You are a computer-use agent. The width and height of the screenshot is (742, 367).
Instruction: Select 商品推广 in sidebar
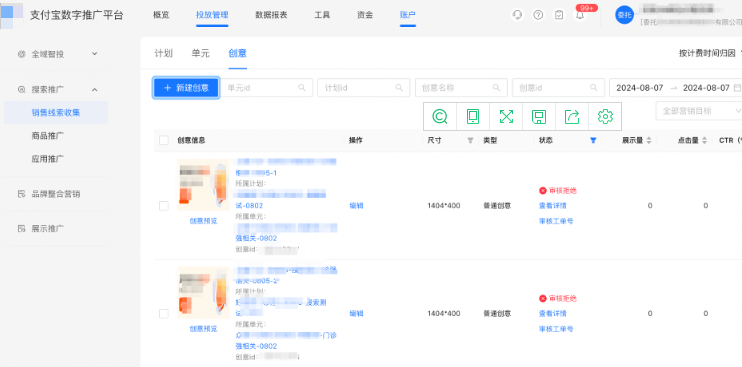tap(48, 136)
